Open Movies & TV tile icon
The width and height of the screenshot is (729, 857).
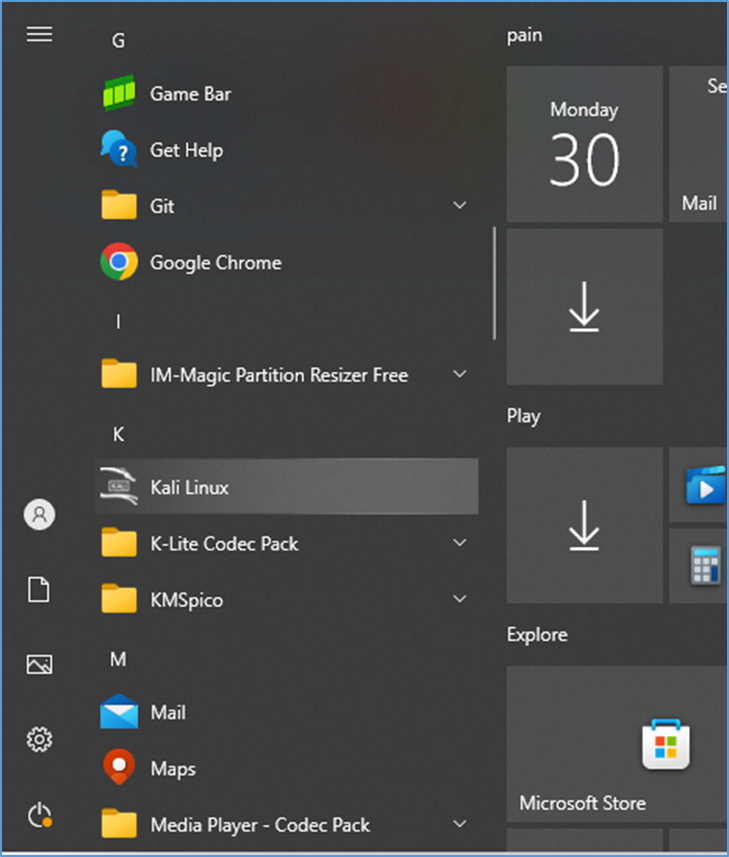[706, 485]
